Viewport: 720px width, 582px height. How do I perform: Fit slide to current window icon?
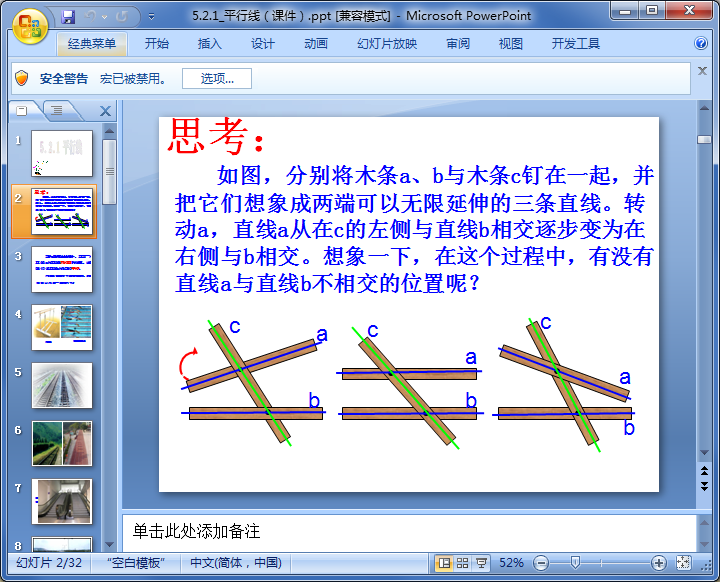point(683,563)
